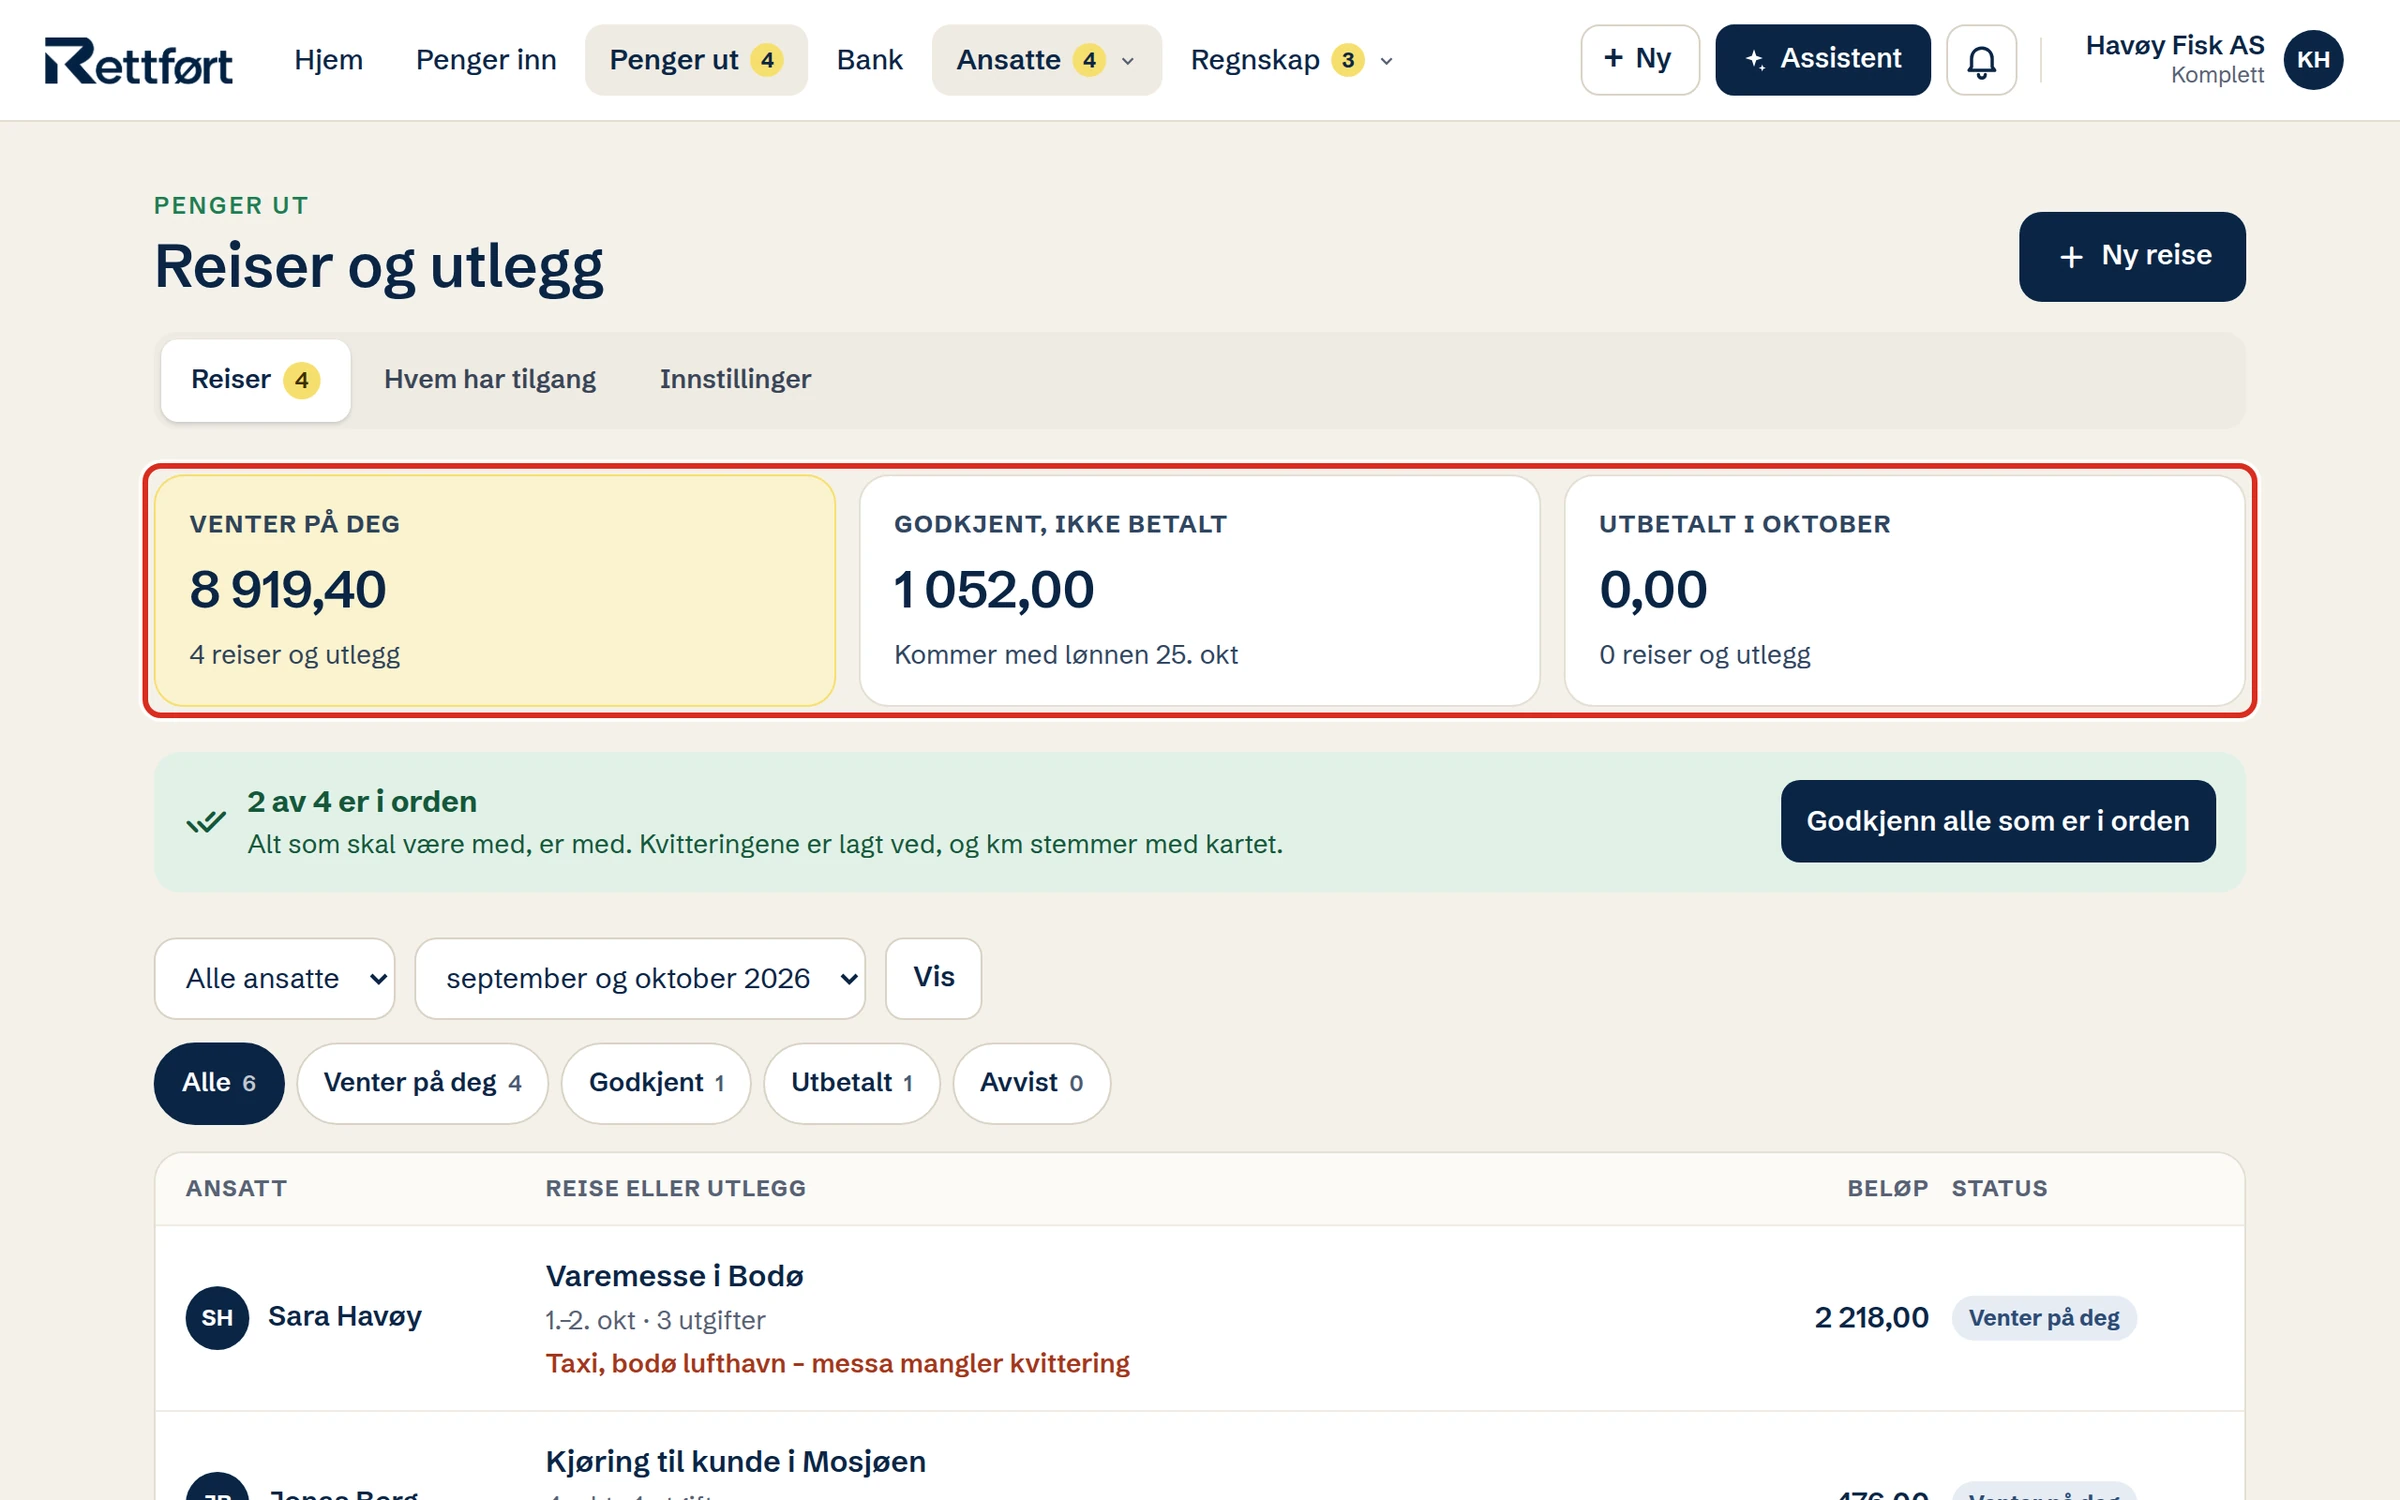Go to Hjem in the navigation
The height and width of the screenshot is (1500, 2400).
coord(328,60)
